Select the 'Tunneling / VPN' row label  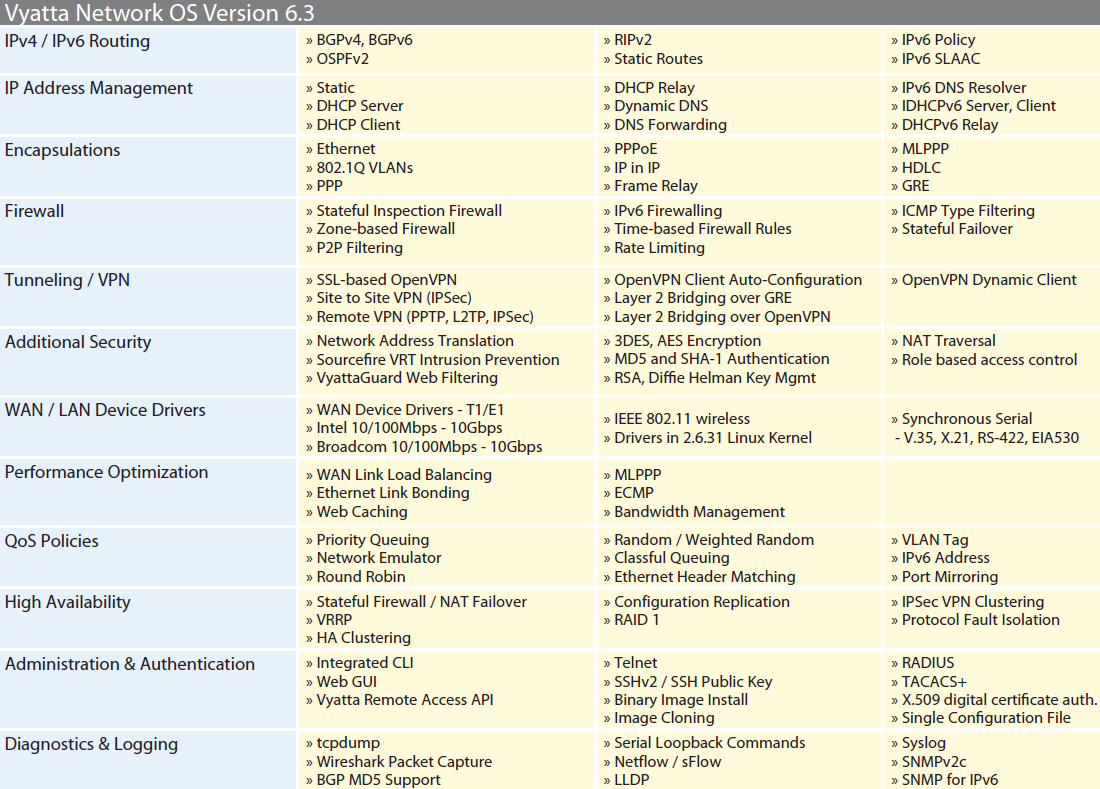pyautogui.click(x=67, y=280)
